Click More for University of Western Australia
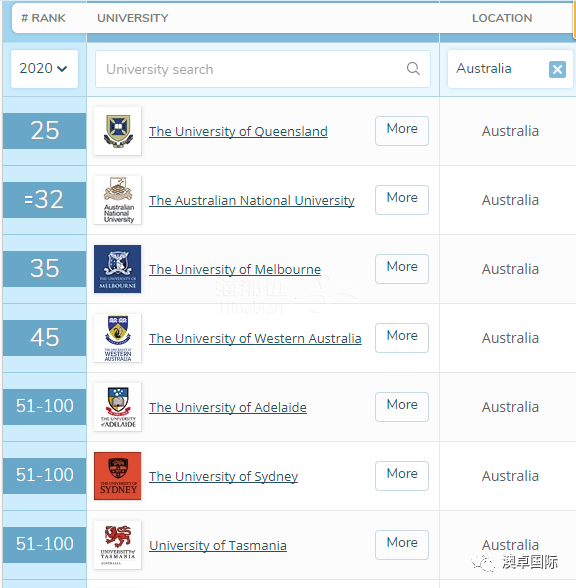576x588 pixels. tap(402, 338)
